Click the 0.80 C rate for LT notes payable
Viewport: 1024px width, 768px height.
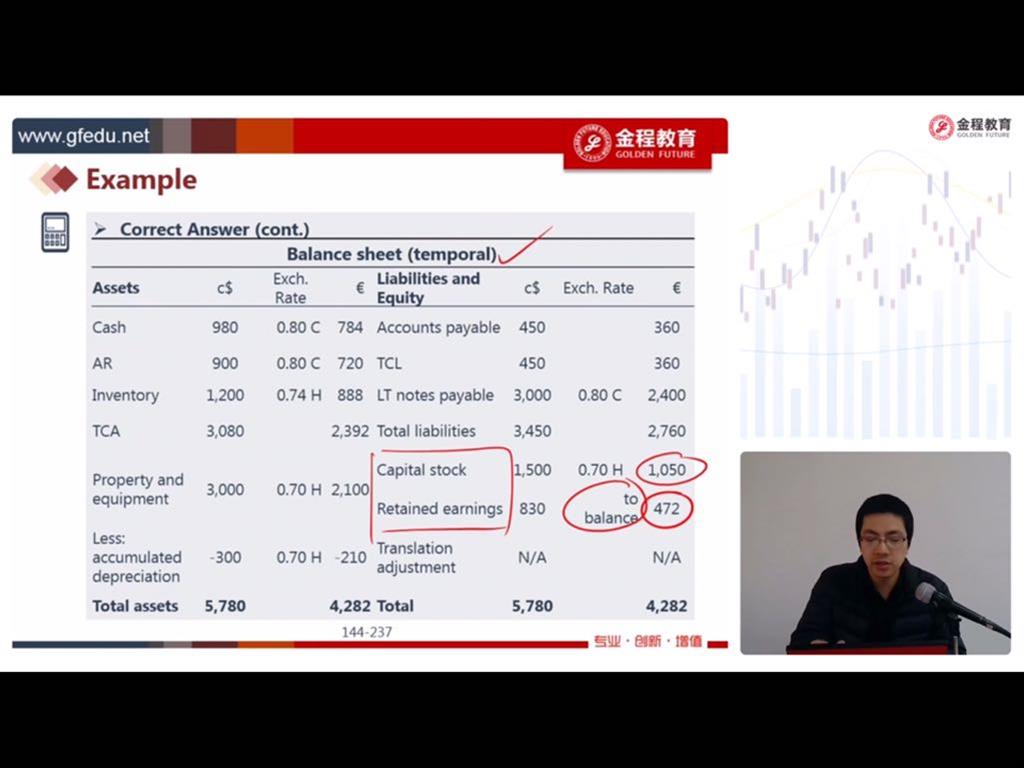[x=600, y=395]
